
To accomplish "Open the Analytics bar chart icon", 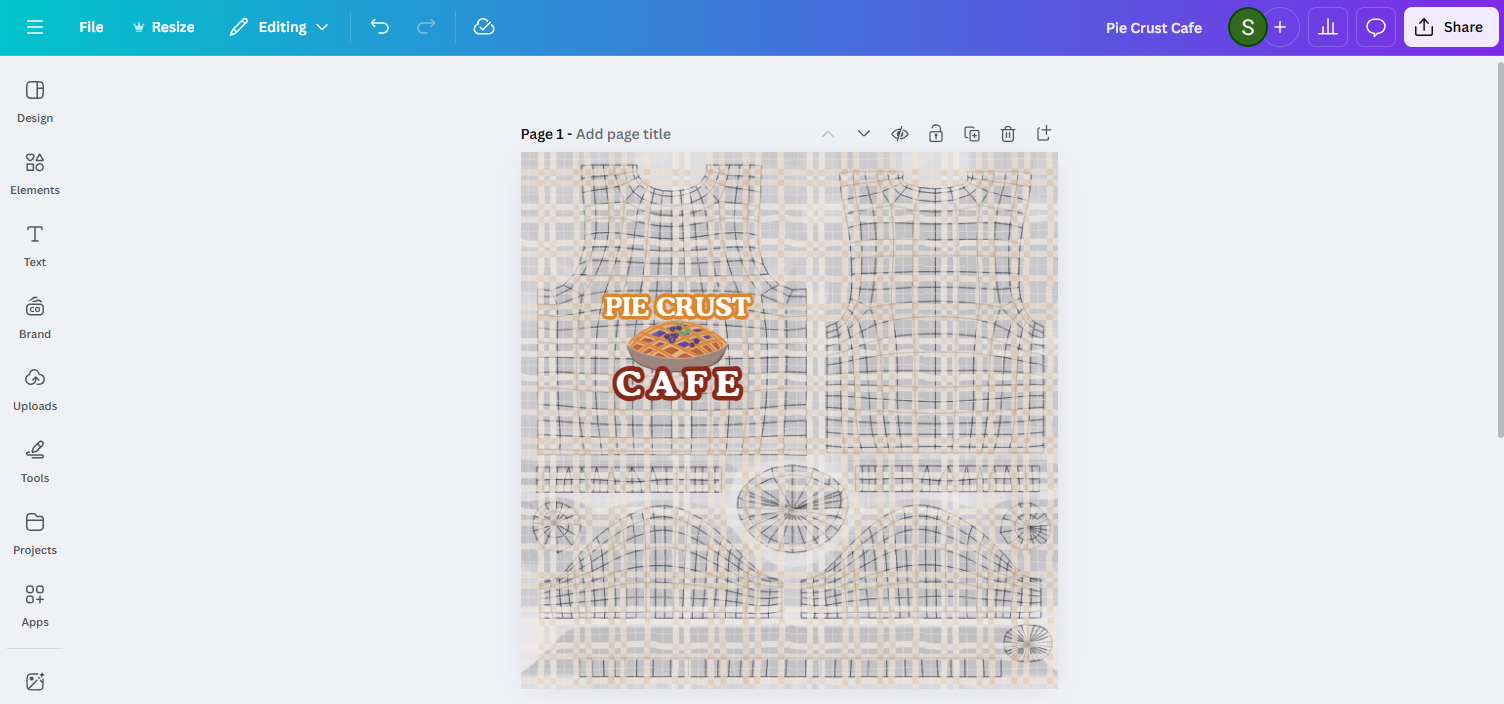I will point(1328,27).
